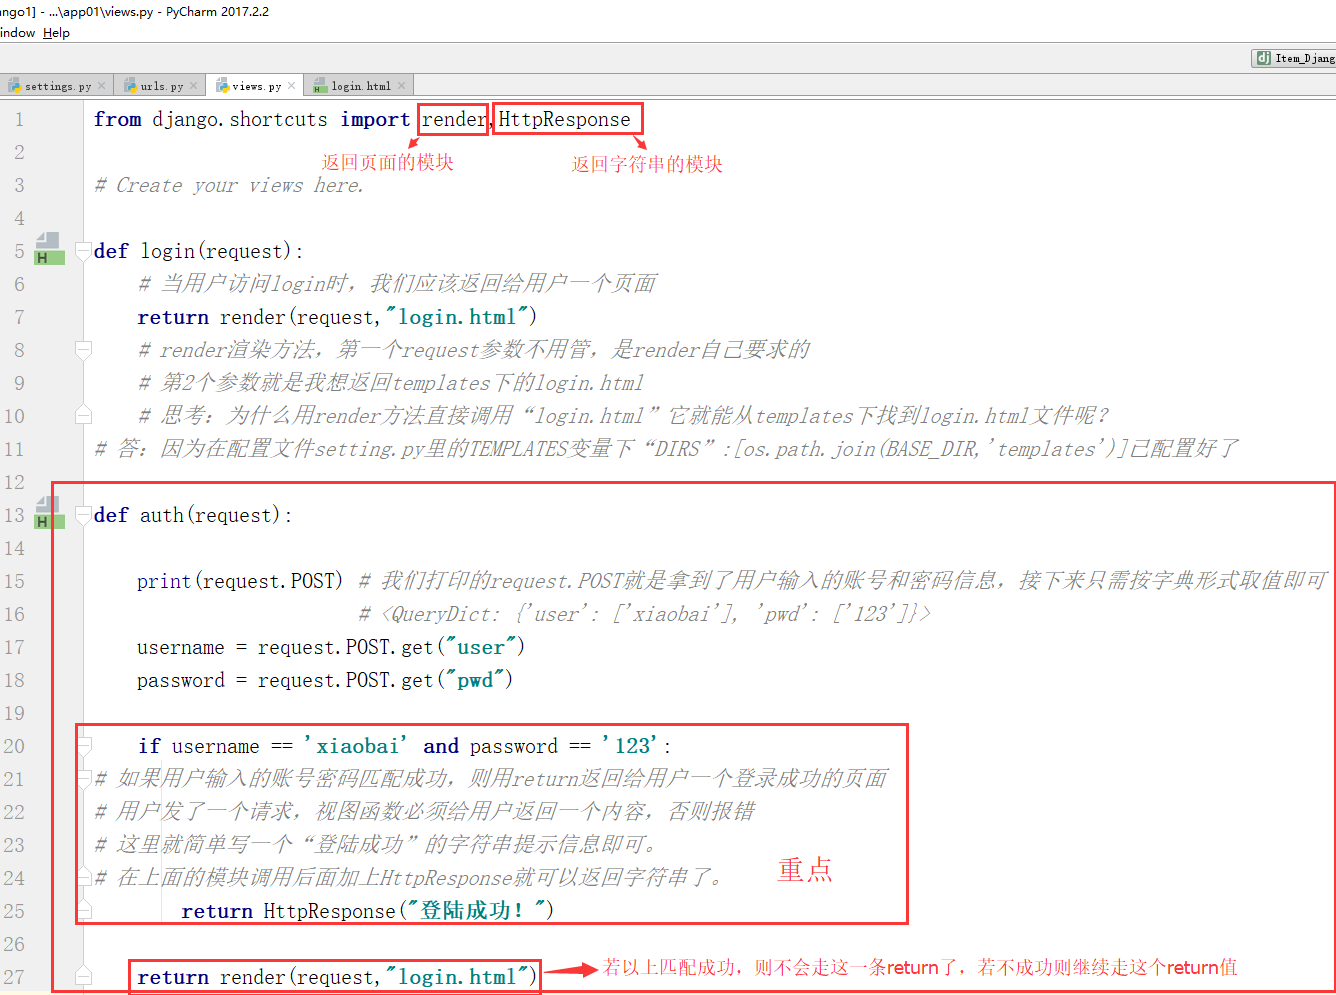Click the "pwd" string on line 18
1336x995 pixels.
pyautogui.click(x=475, y=680)
